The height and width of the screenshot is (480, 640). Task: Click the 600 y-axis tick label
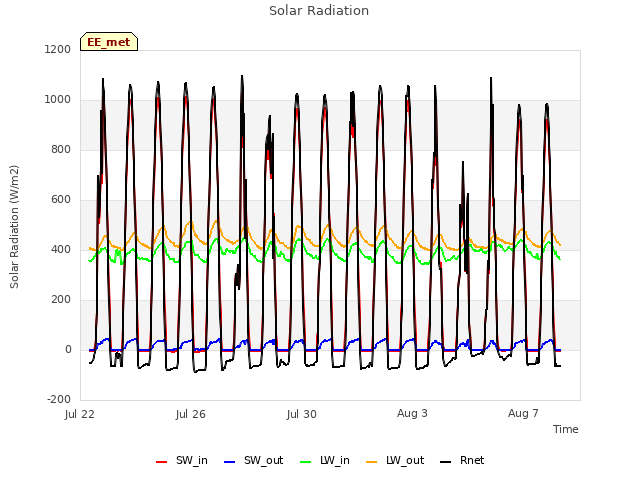tap(61, 199)
